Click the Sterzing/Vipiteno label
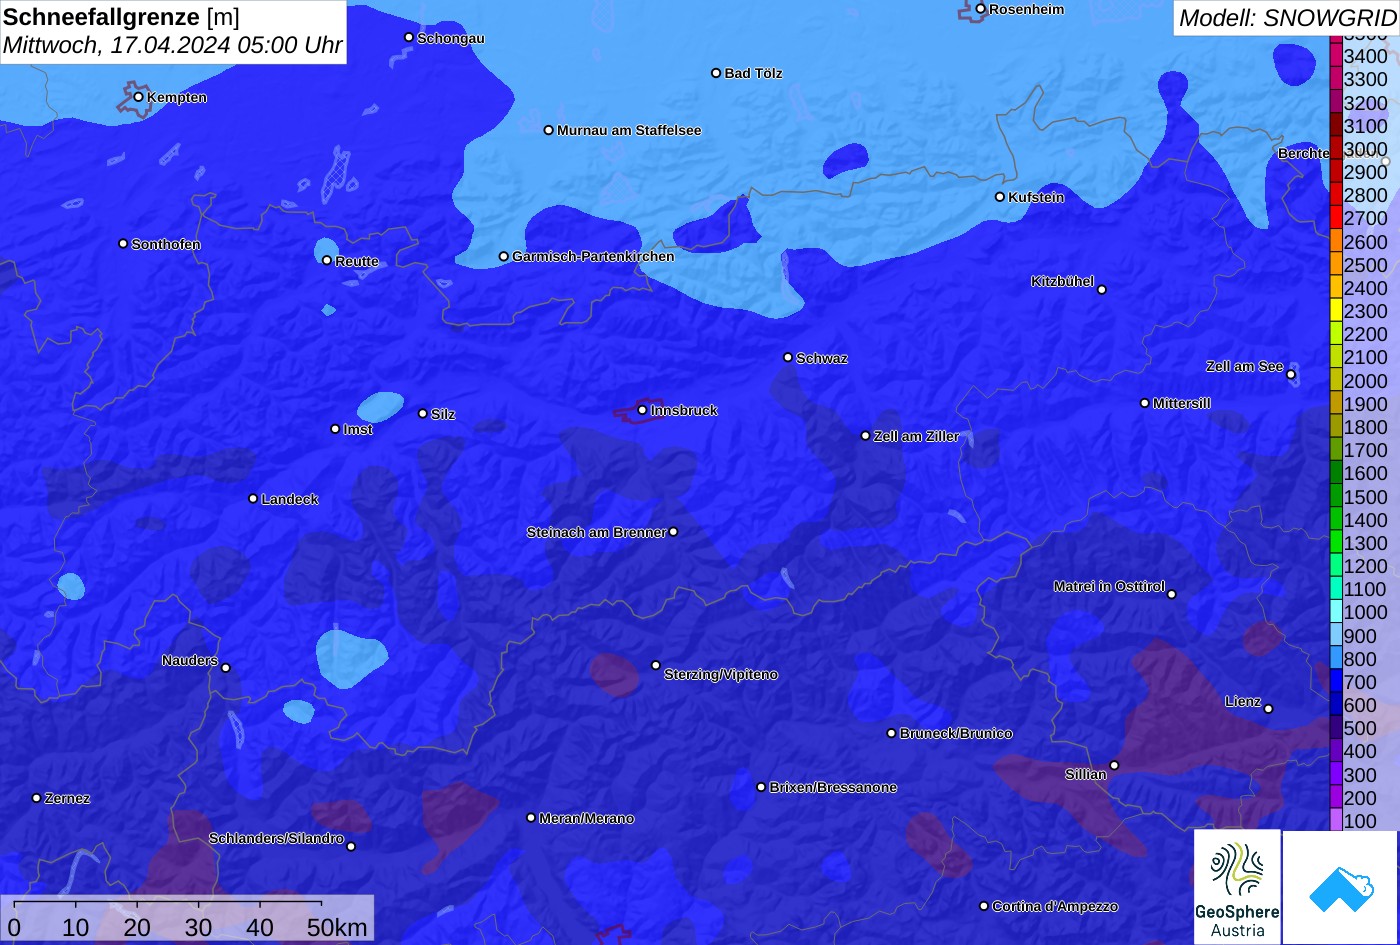Image resolution: width=1400 pixels, height=945 pixels. click(x=721, y=675)
